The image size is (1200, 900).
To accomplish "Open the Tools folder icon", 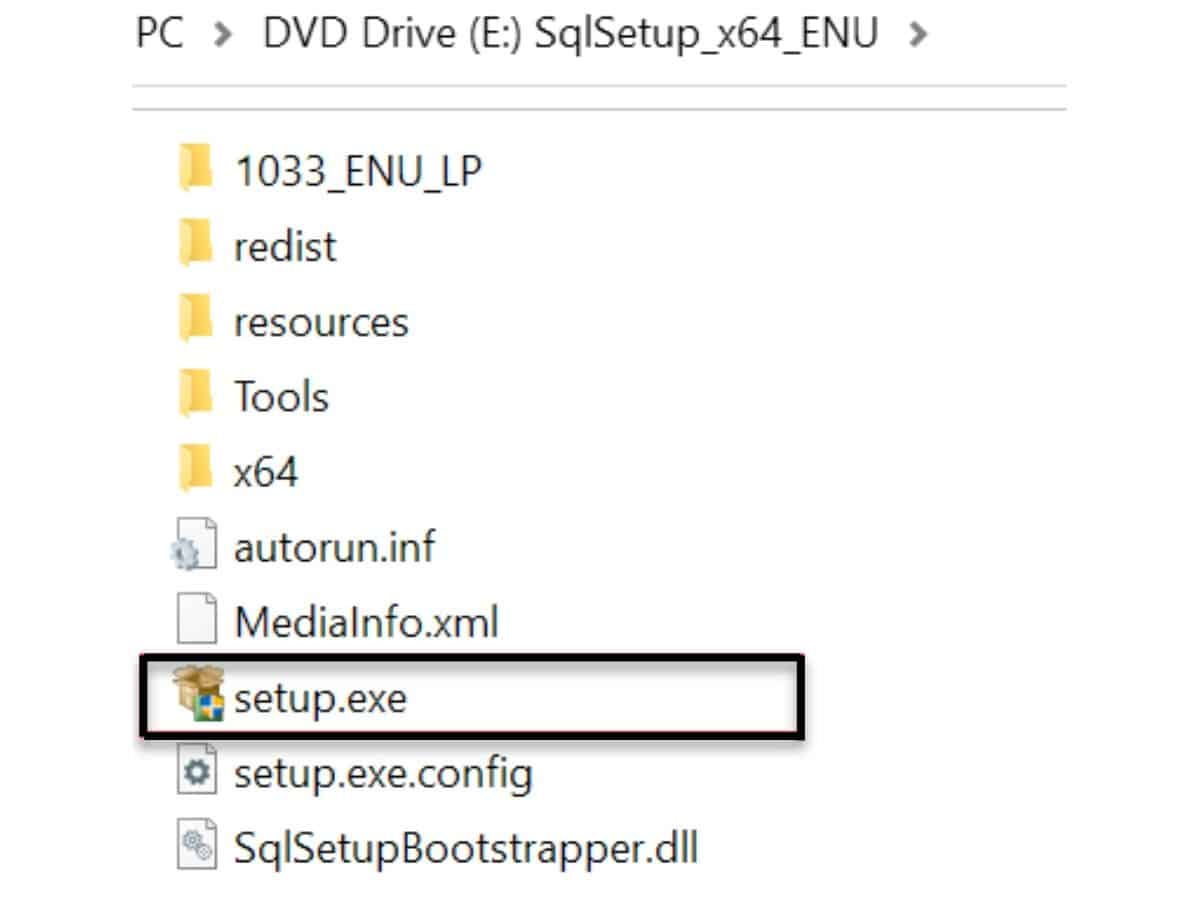I will (x=196, y=393).
